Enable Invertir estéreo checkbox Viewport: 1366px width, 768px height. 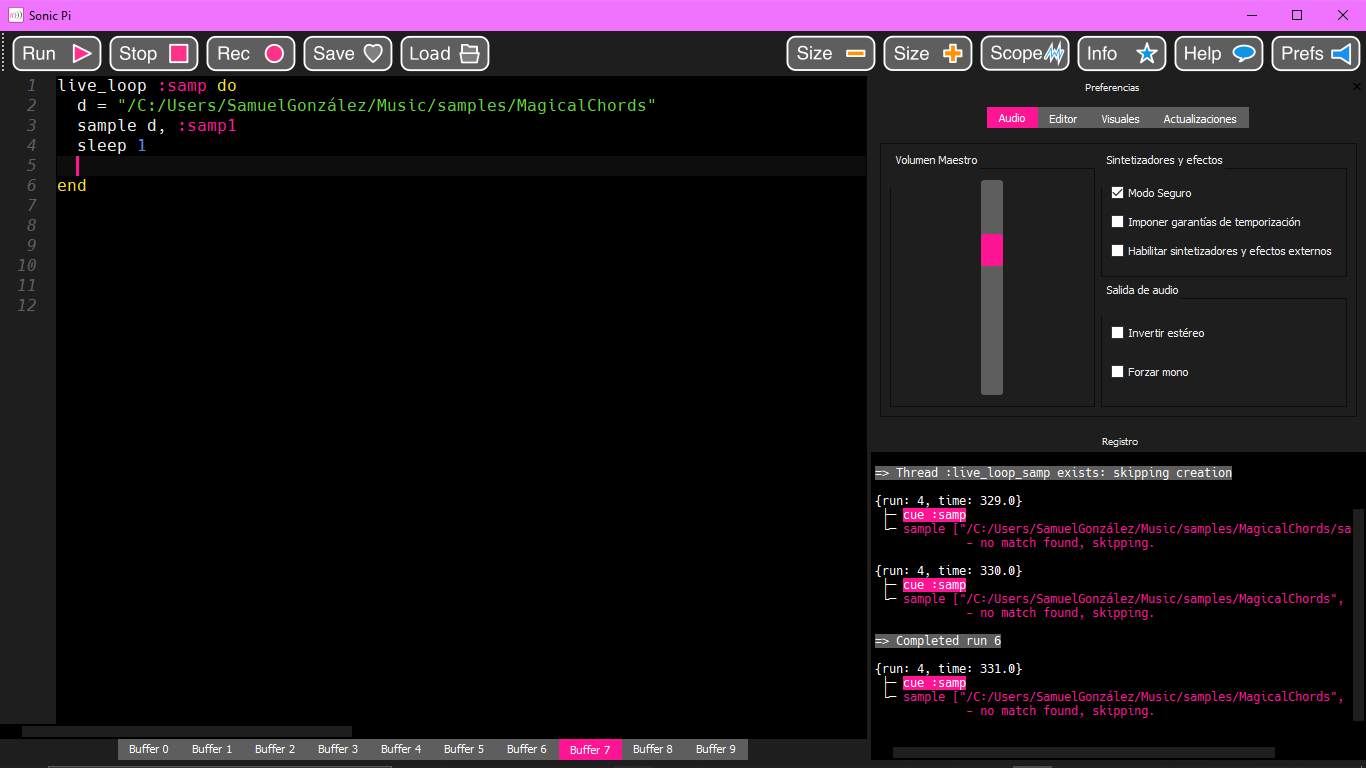click(x=1118, y=333)
